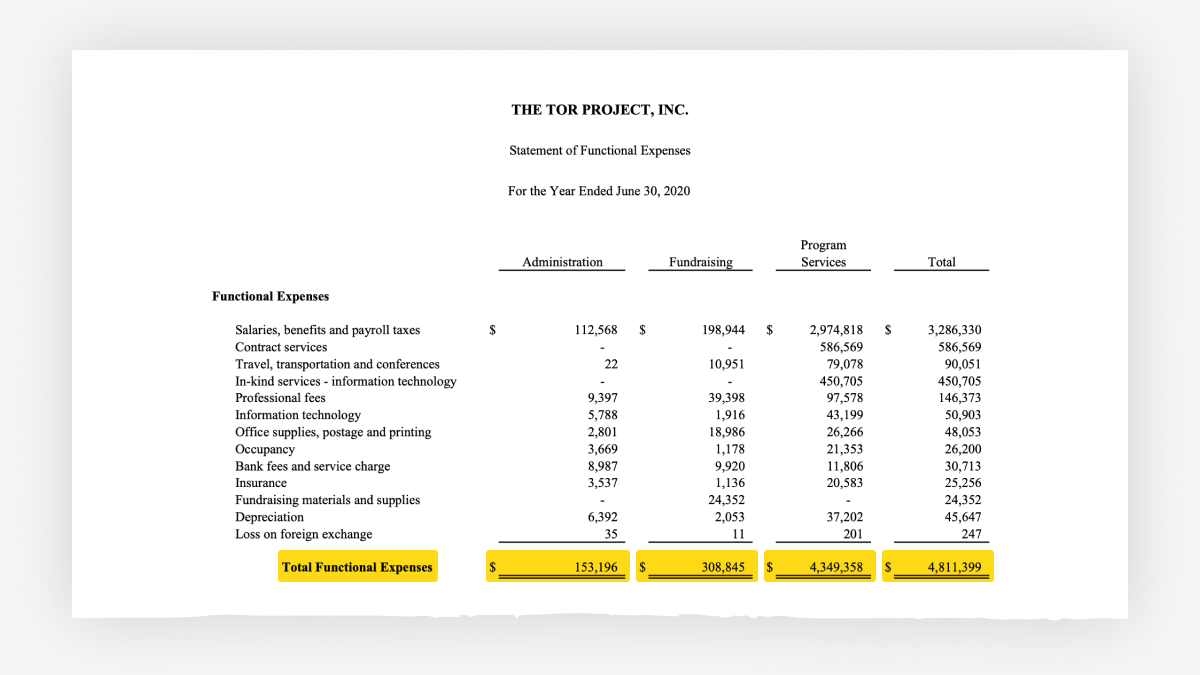This screenshot has width=1200, height=675.
Task: Click the "Loss on foreign exchange" row label
Action: (304, 534)
